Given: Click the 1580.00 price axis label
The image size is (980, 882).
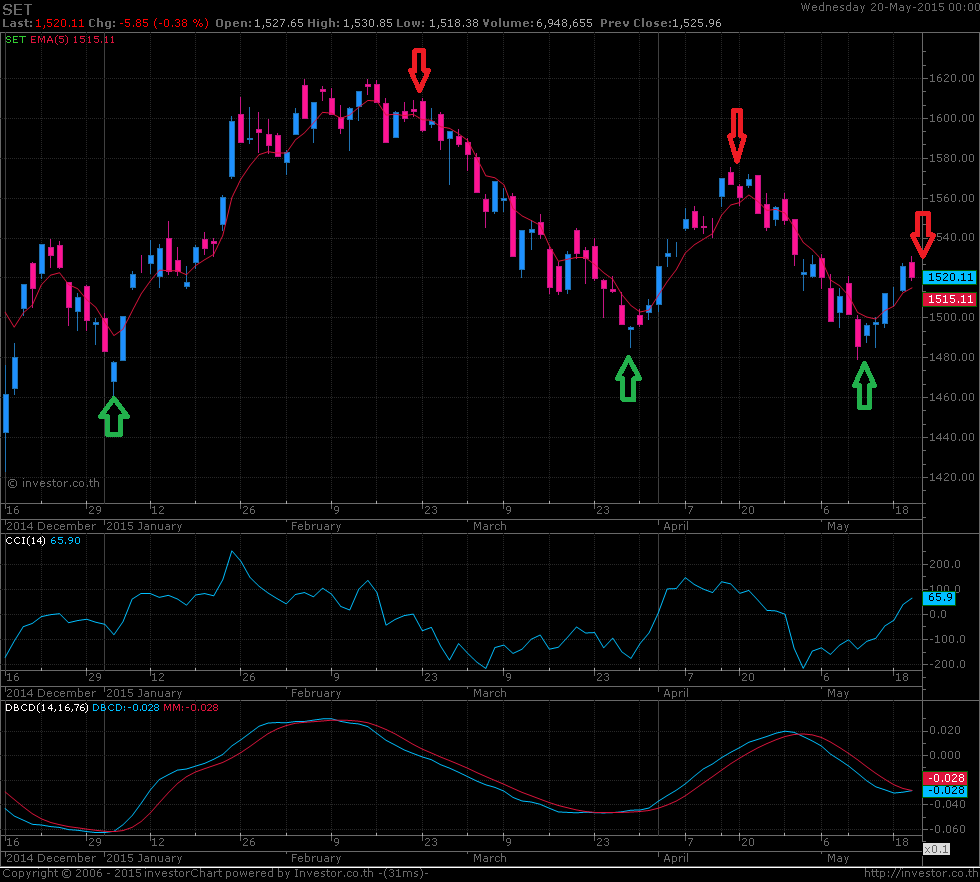Looking at the screenshot, I should pos(951,158).
